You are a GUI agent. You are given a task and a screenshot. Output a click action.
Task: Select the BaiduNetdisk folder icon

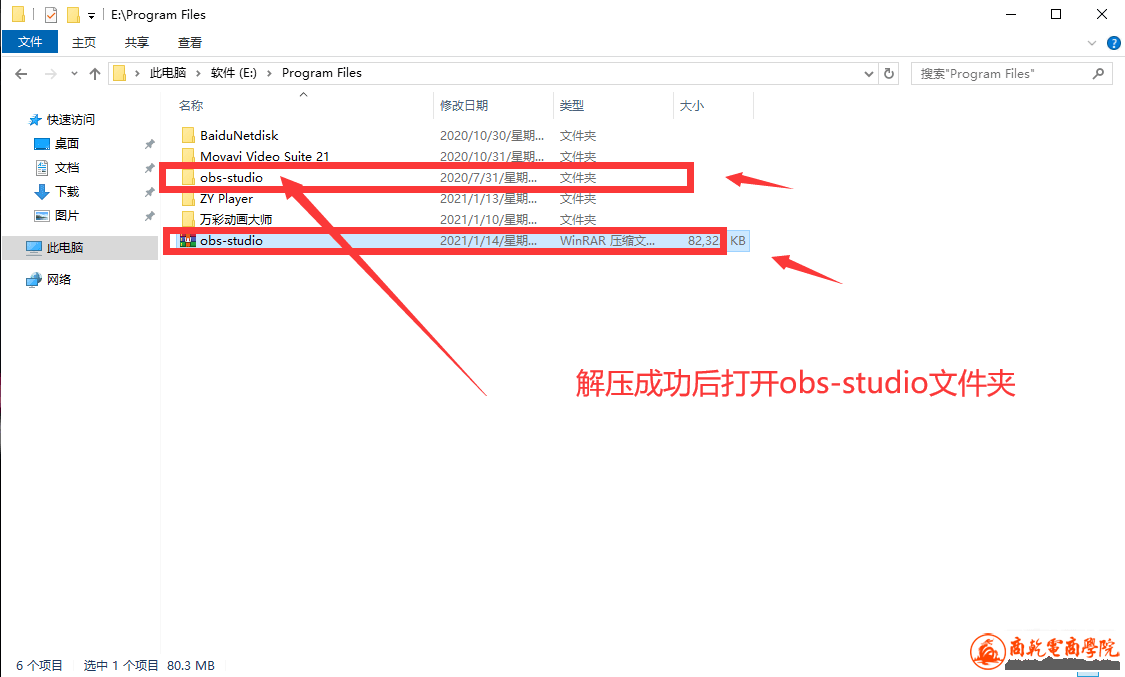(188, 135)
